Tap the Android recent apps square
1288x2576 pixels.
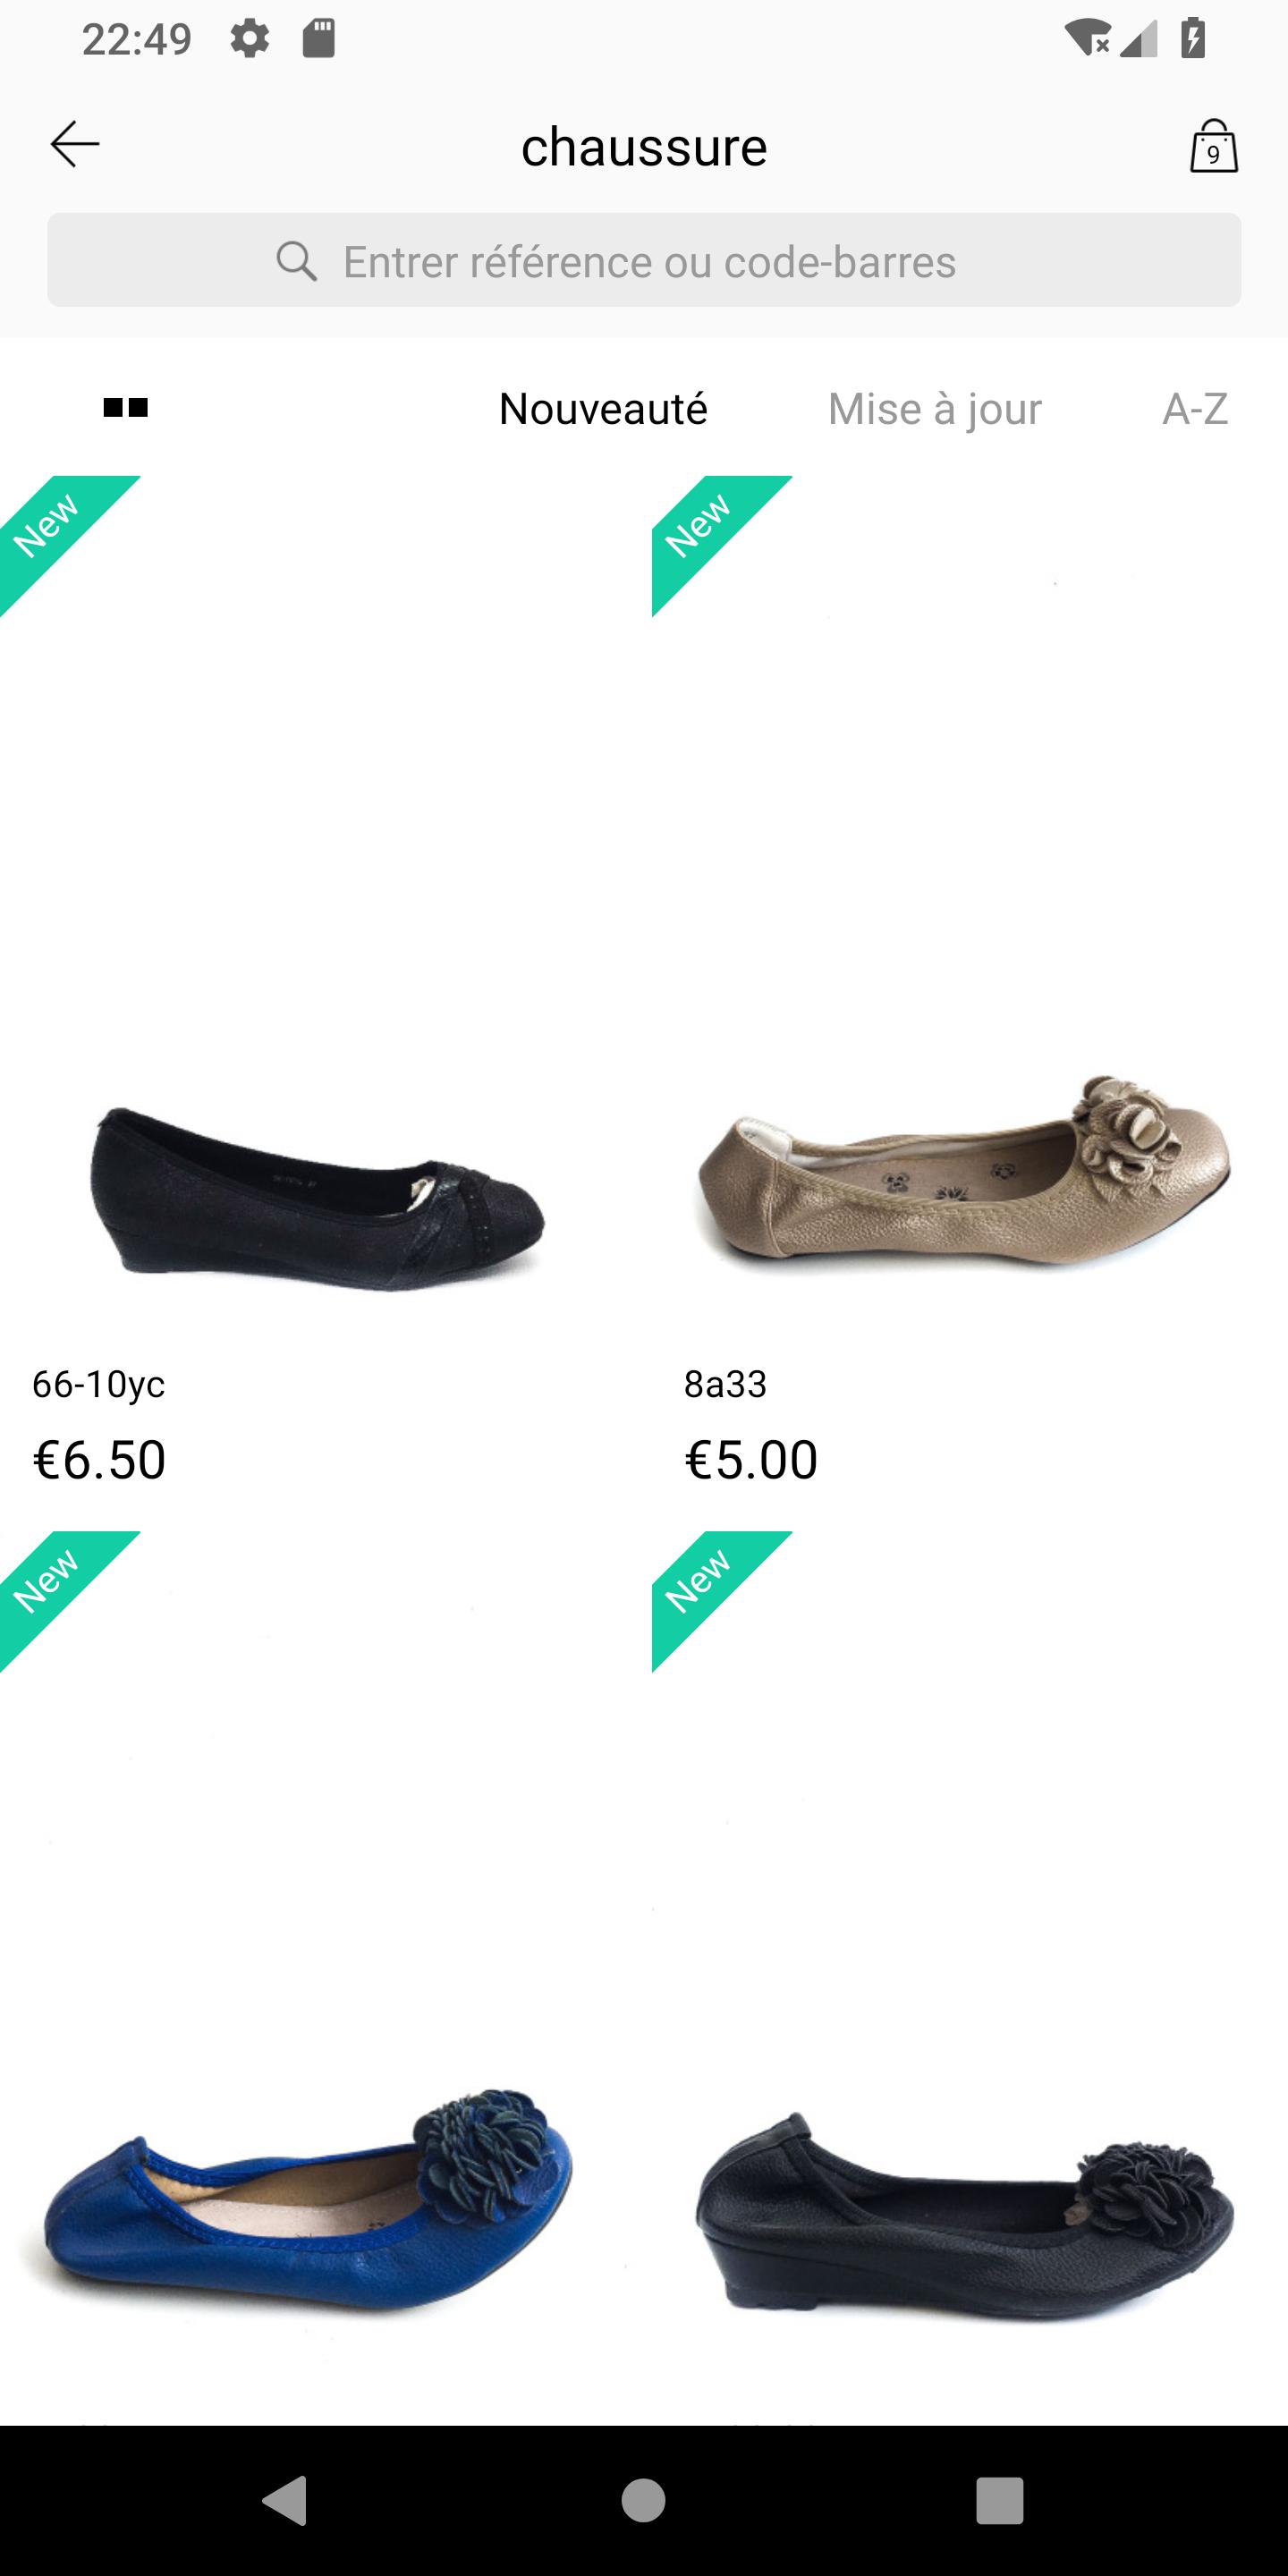click(1000, 2500)
